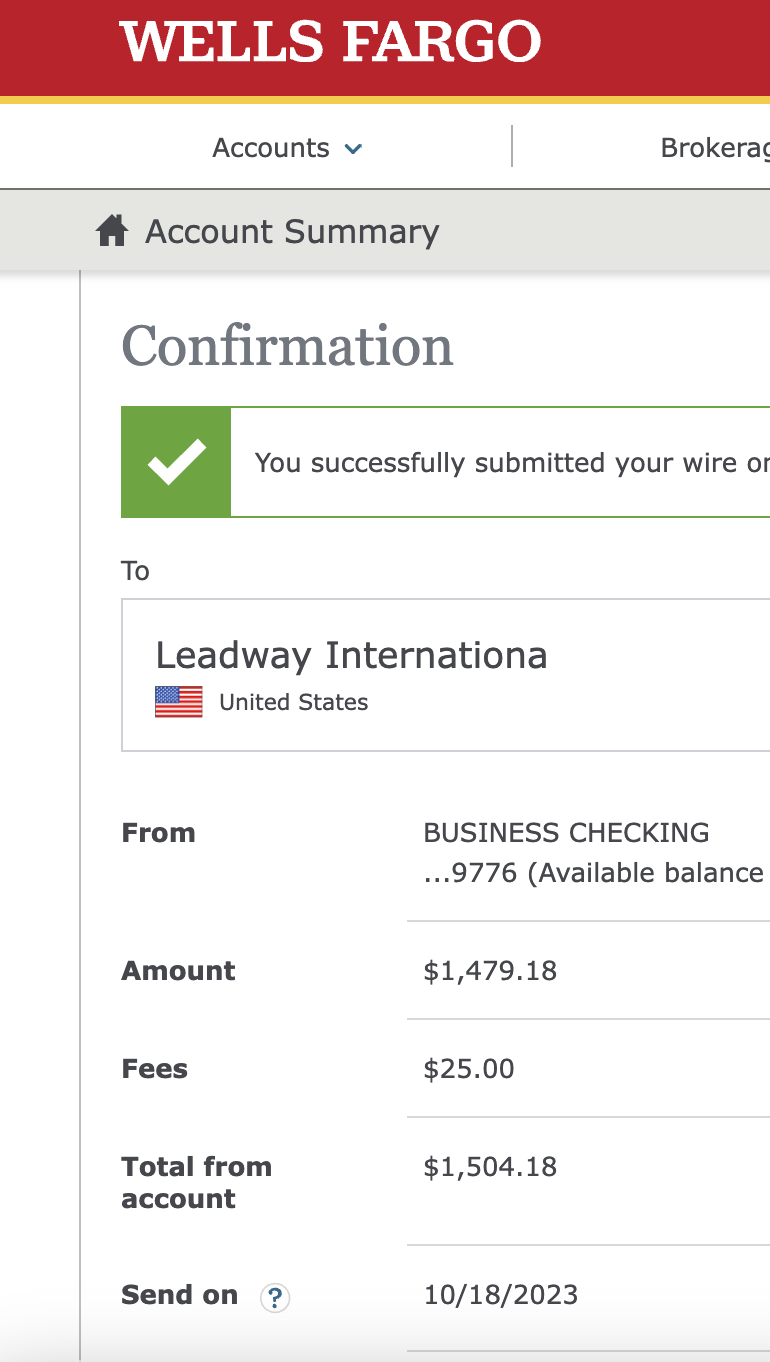The width and height of the screenshot is (770, 1362).
Task: Open the Accounts menu
Action: pos(287,148)
